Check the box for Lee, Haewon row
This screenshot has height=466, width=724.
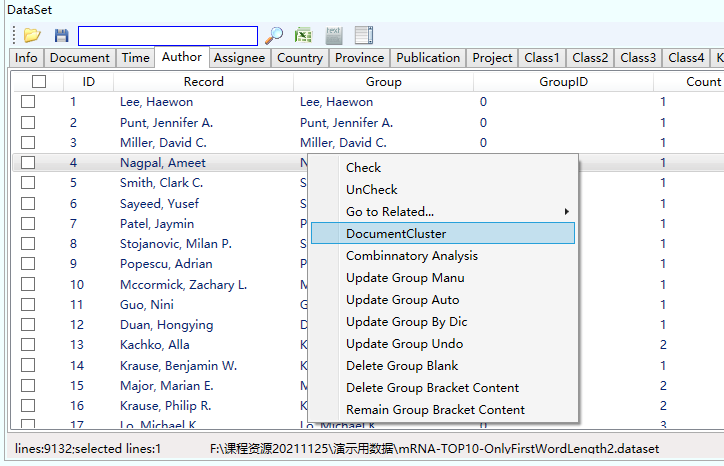pos(28,102)
